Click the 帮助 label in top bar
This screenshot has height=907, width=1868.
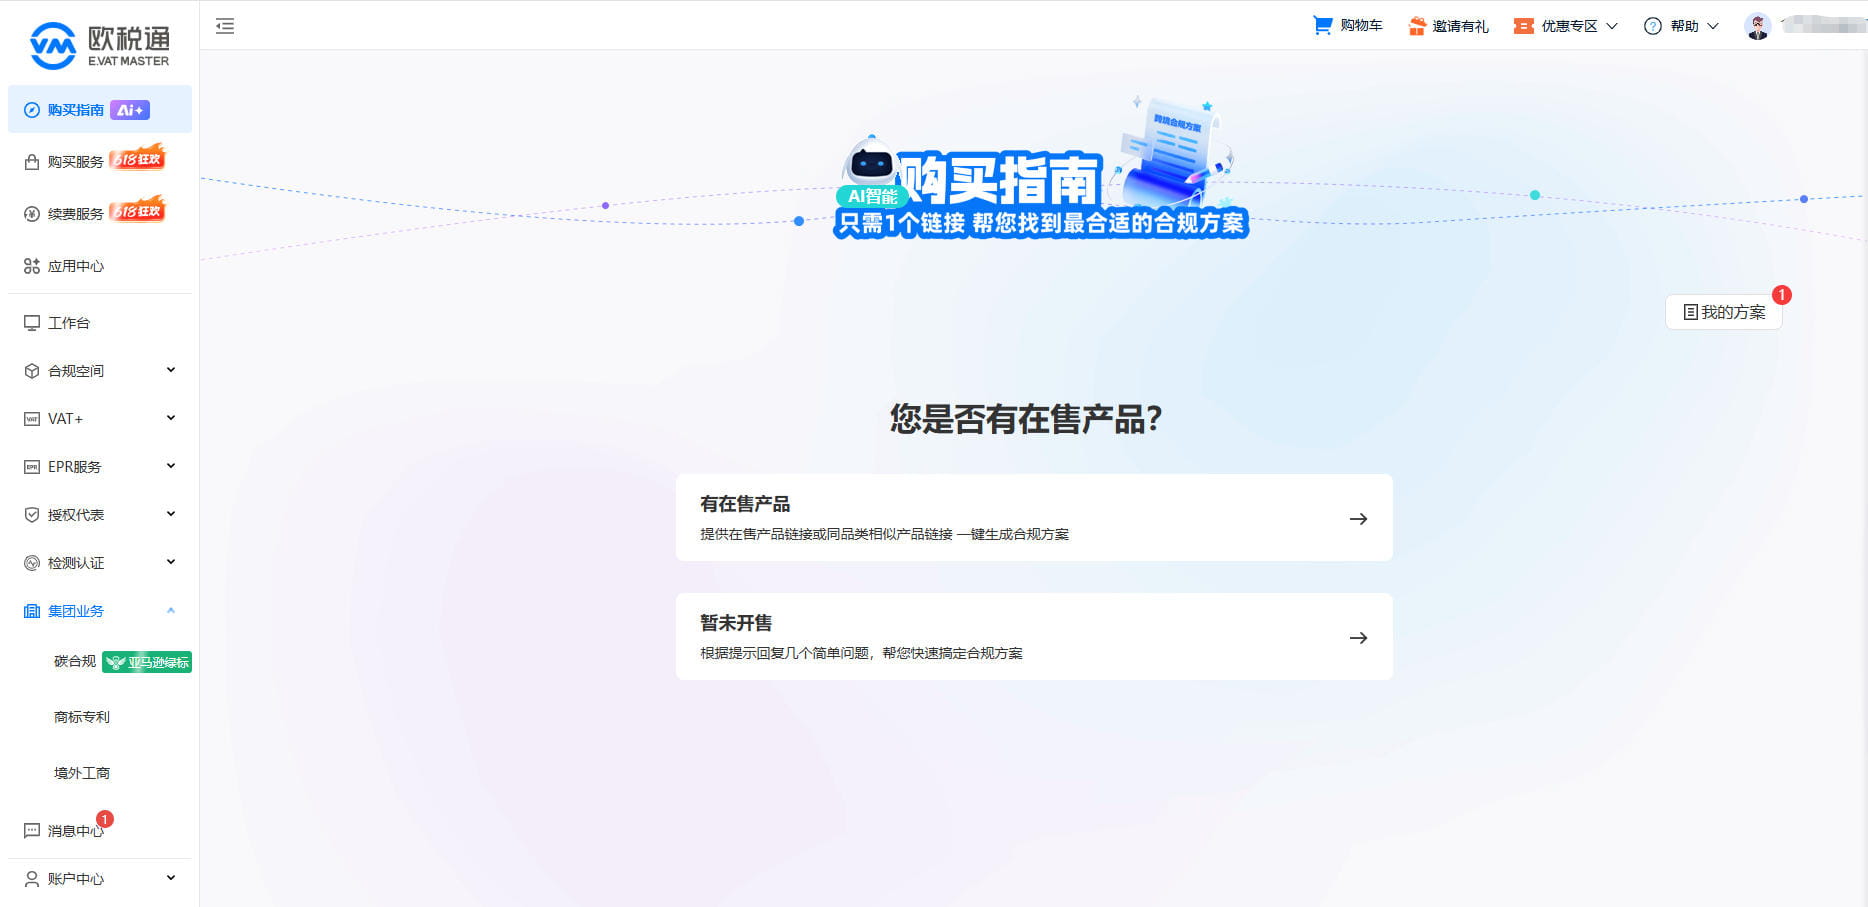[1684, 26]
